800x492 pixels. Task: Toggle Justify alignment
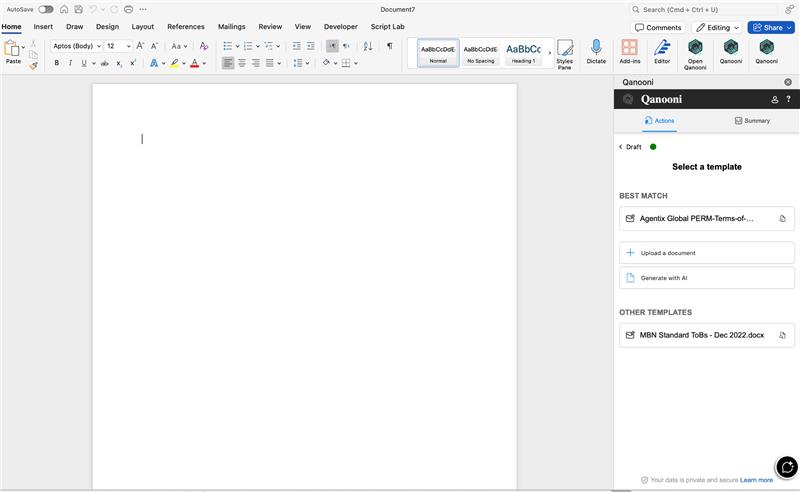(269, 63)
